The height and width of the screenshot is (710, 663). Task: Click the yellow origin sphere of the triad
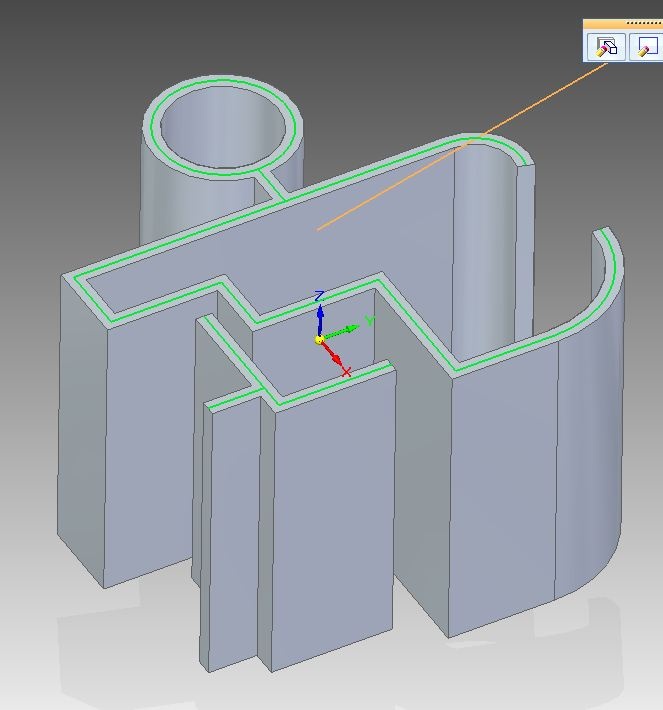pos(319,340)
